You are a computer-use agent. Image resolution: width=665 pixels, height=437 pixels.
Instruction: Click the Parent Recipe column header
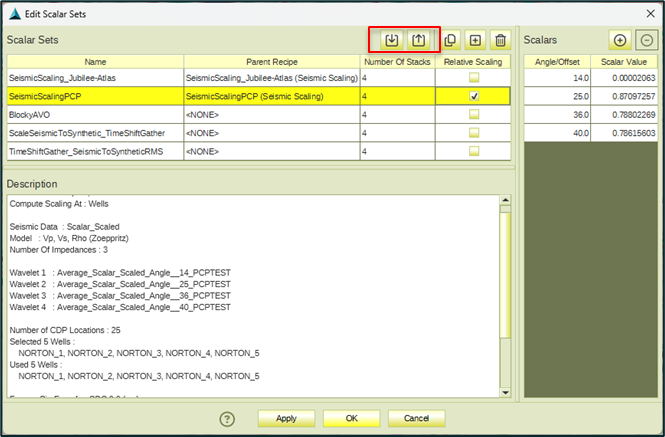(272, 62)
